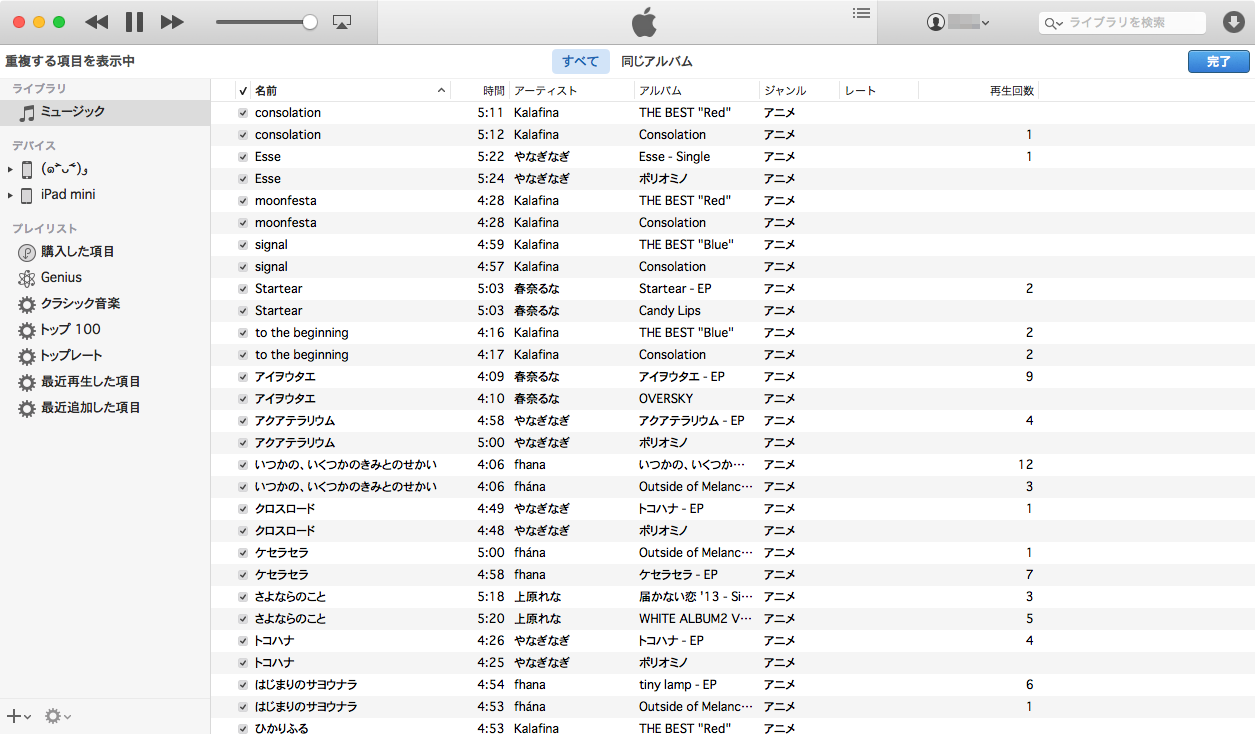
Task: Sort by the ジャンル column header
Action: 800,90
